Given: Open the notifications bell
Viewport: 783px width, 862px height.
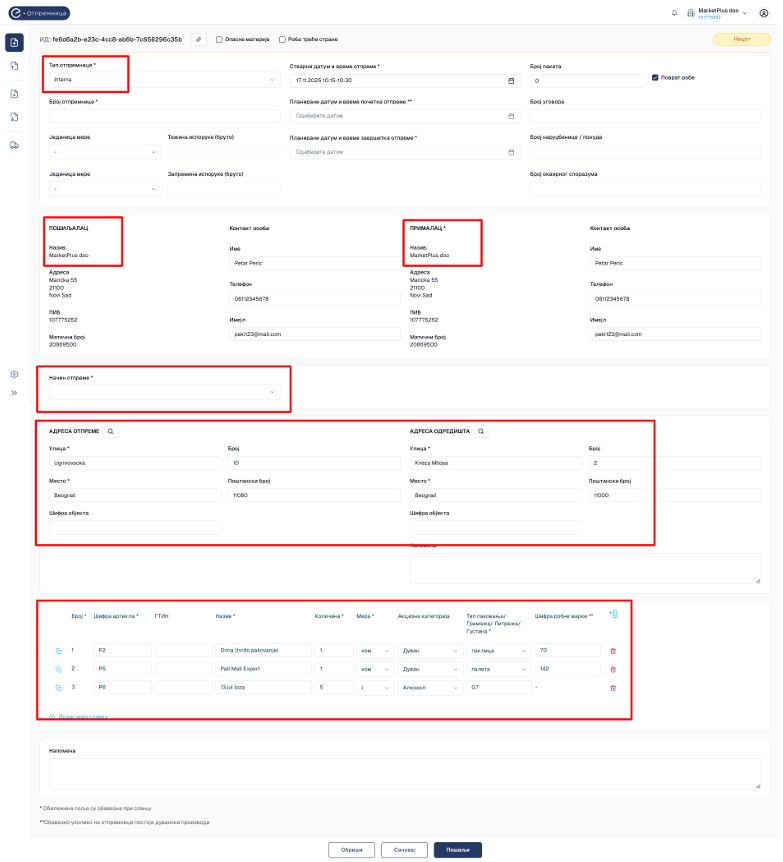Looking at the screenshot, I should pyautogui.click(x=674, y=13).
